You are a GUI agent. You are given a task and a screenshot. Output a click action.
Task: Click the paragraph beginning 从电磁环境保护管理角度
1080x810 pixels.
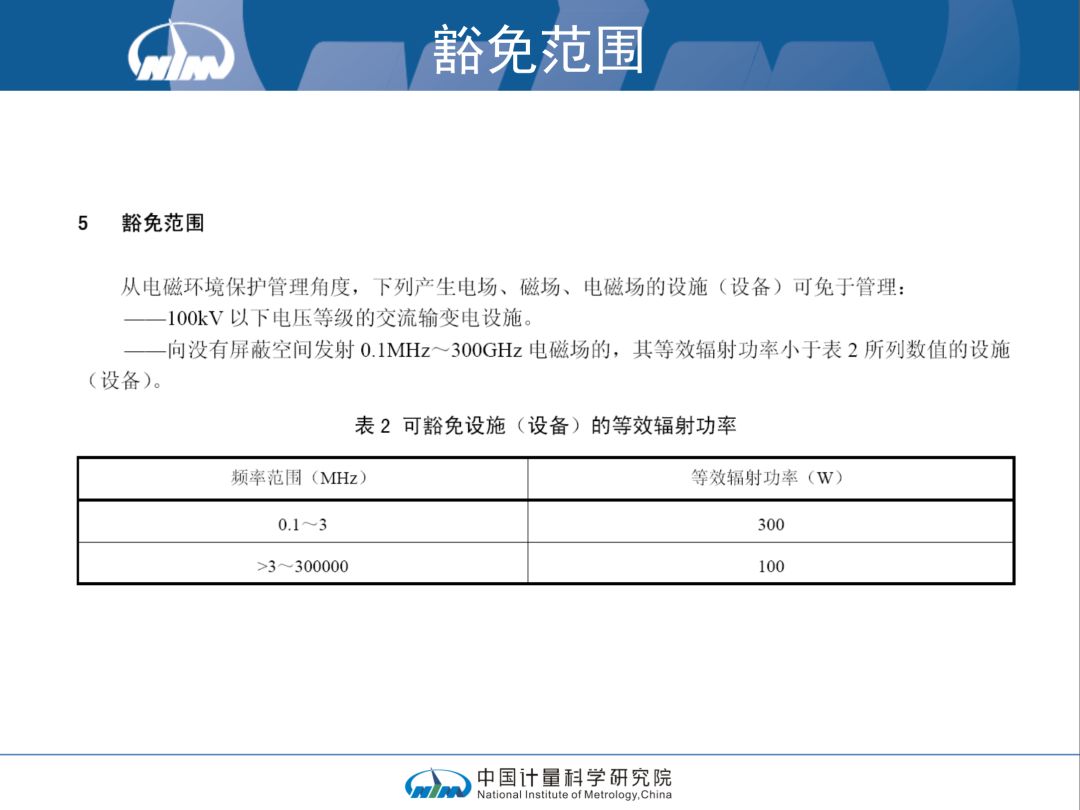click(x=515, y=287)
